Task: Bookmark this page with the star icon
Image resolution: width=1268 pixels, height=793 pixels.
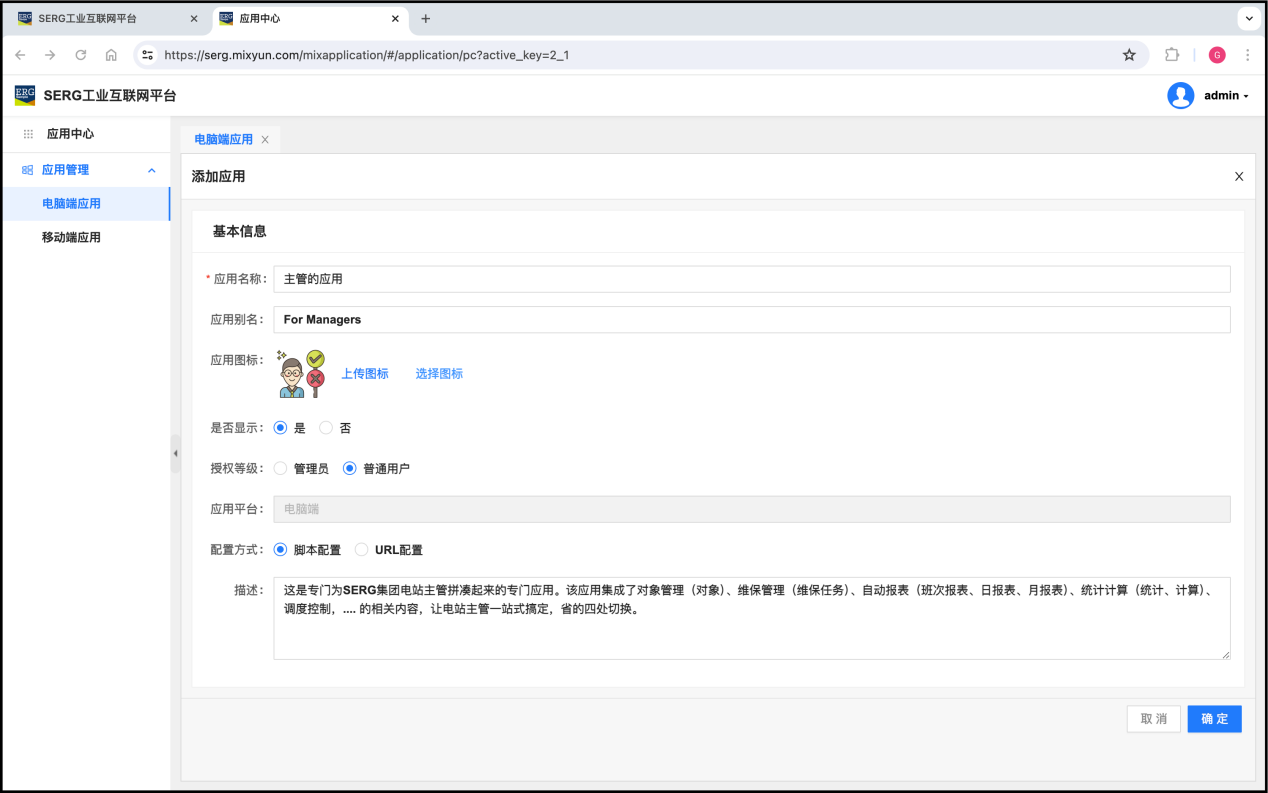Action: (x=1129, y=55)
